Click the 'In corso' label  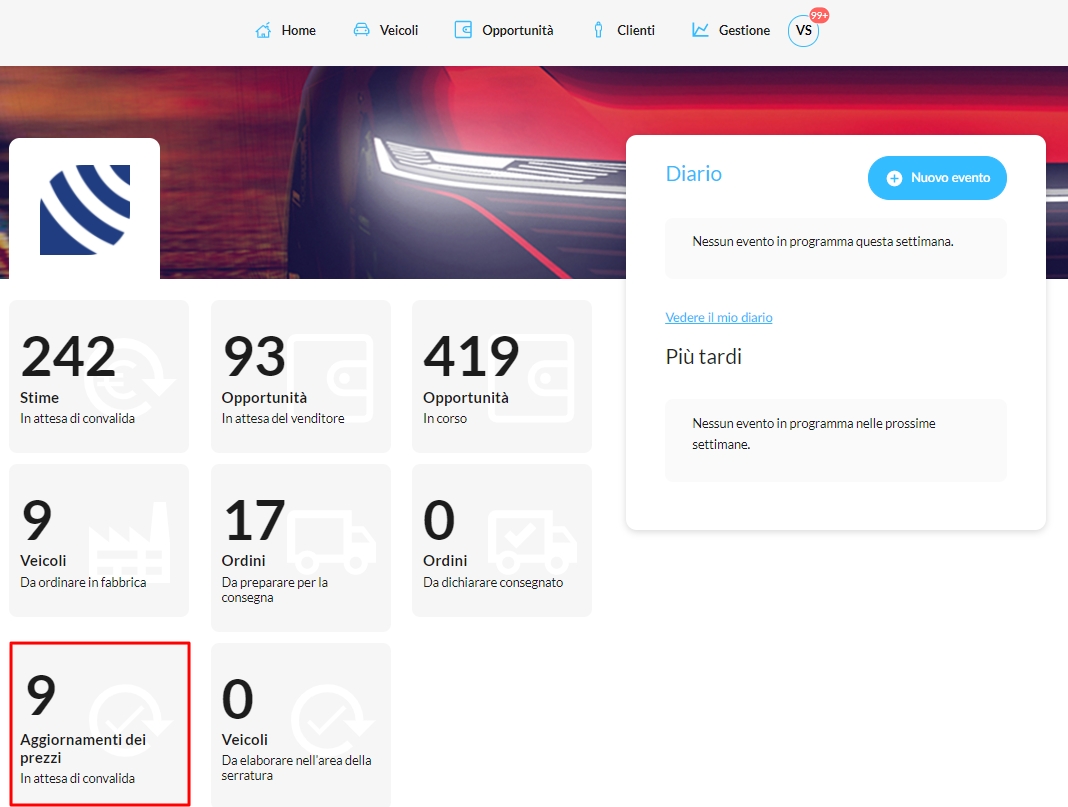point(445,418)
